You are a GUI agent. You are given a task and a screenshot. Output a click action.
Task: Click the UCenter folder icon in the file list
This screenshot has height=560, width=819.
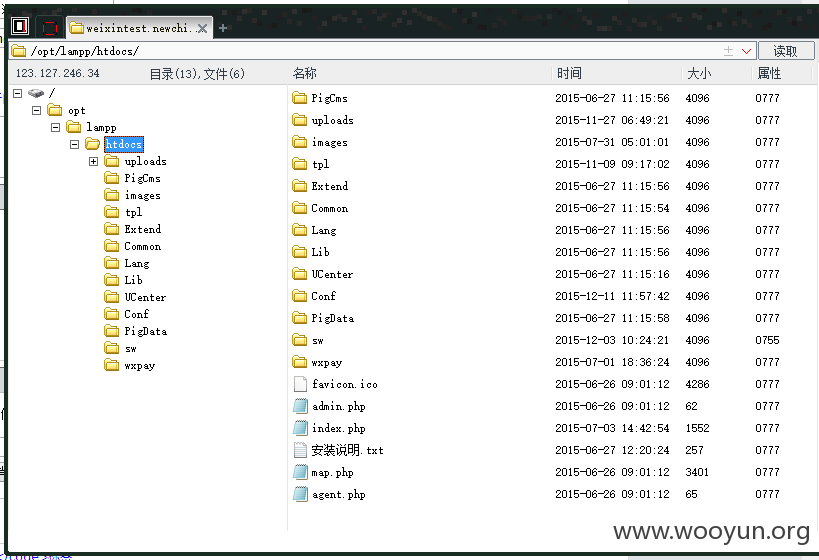tap(300, 274)
